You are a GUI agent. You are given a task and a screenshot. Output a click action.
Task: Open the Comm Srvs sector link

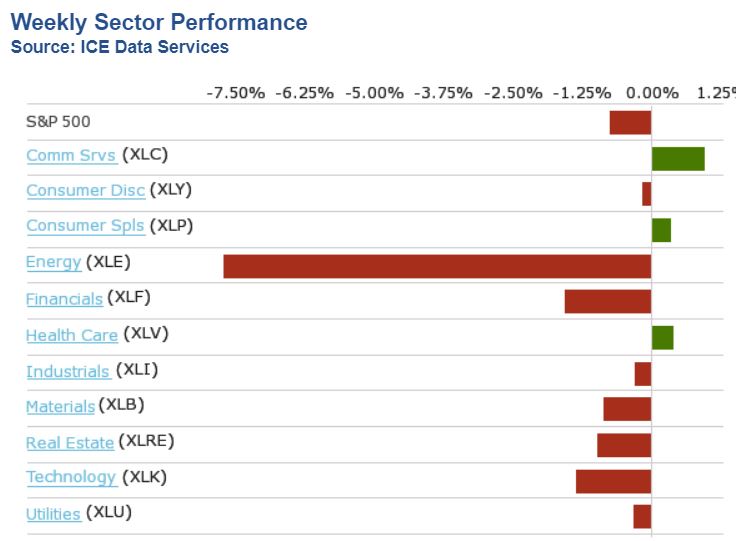pyautogui.click(x=70, y=155)
